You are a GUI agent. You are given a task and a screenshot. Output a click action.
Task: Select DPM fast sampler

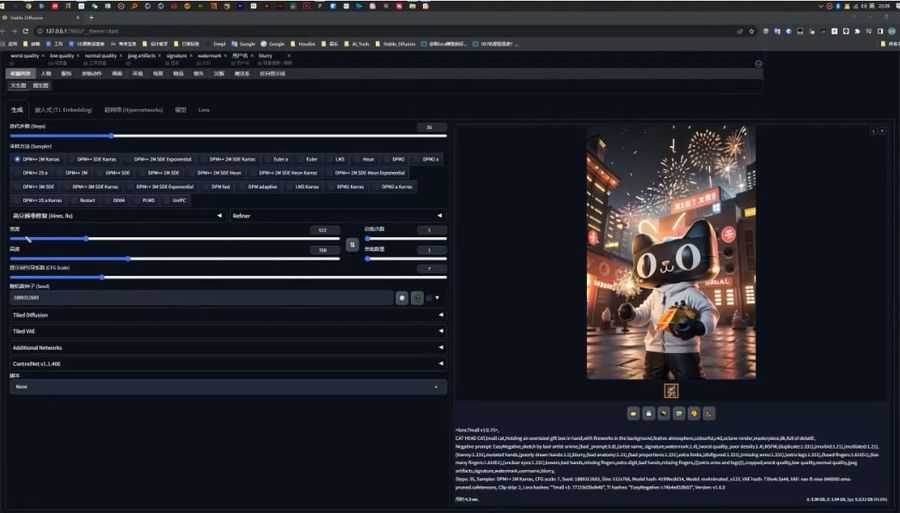pyautogui.click(x=220, y=186)
